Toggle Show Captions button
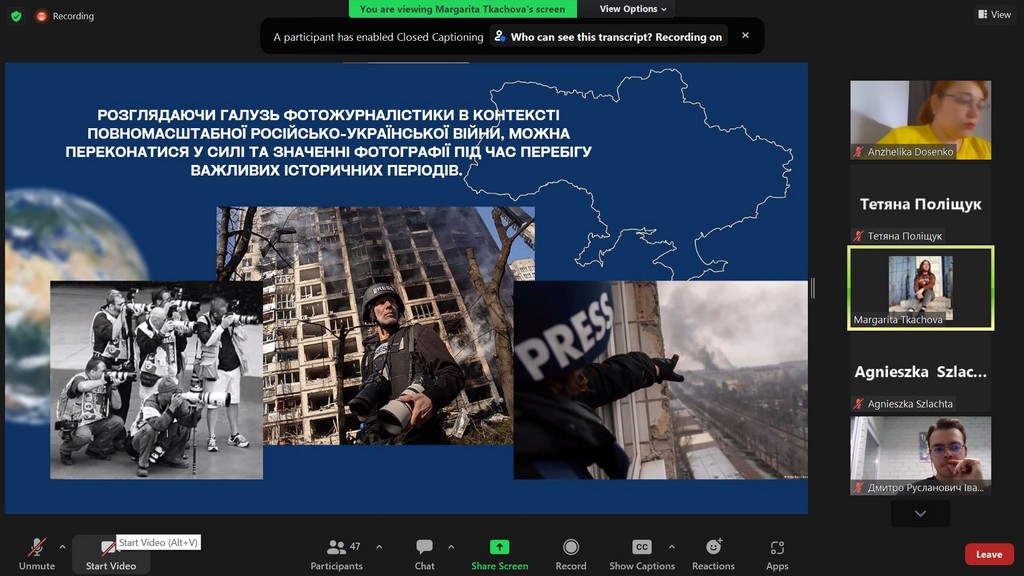1024x576 pixels. coord(642,547)
